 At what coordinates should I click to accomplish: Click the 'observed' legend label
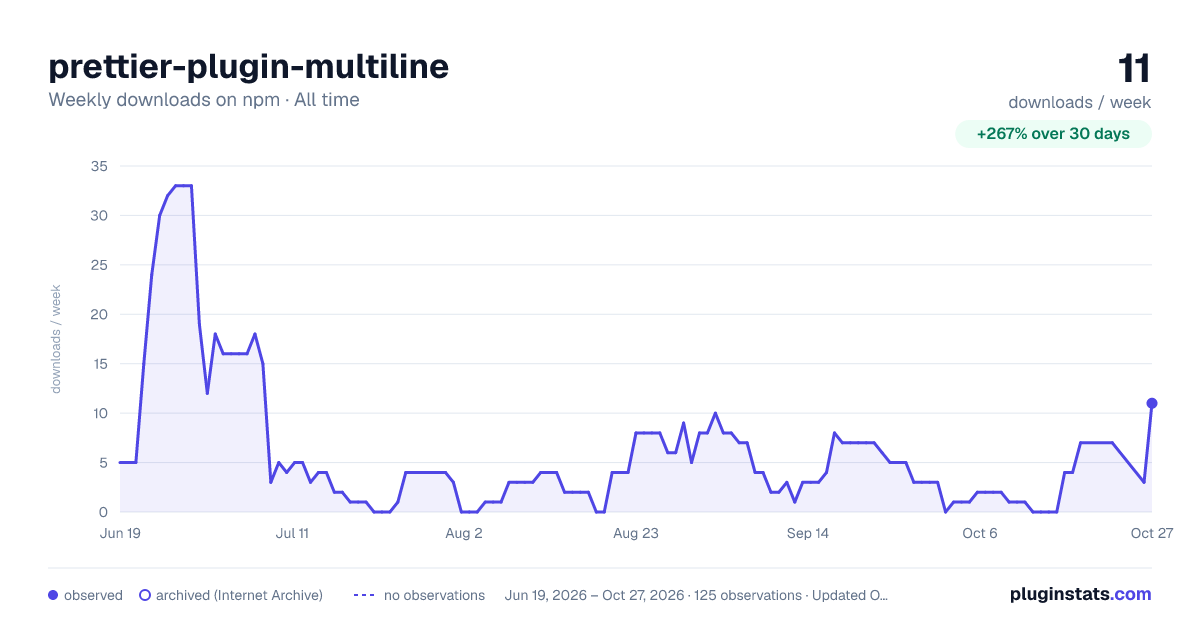pos(93,595)
